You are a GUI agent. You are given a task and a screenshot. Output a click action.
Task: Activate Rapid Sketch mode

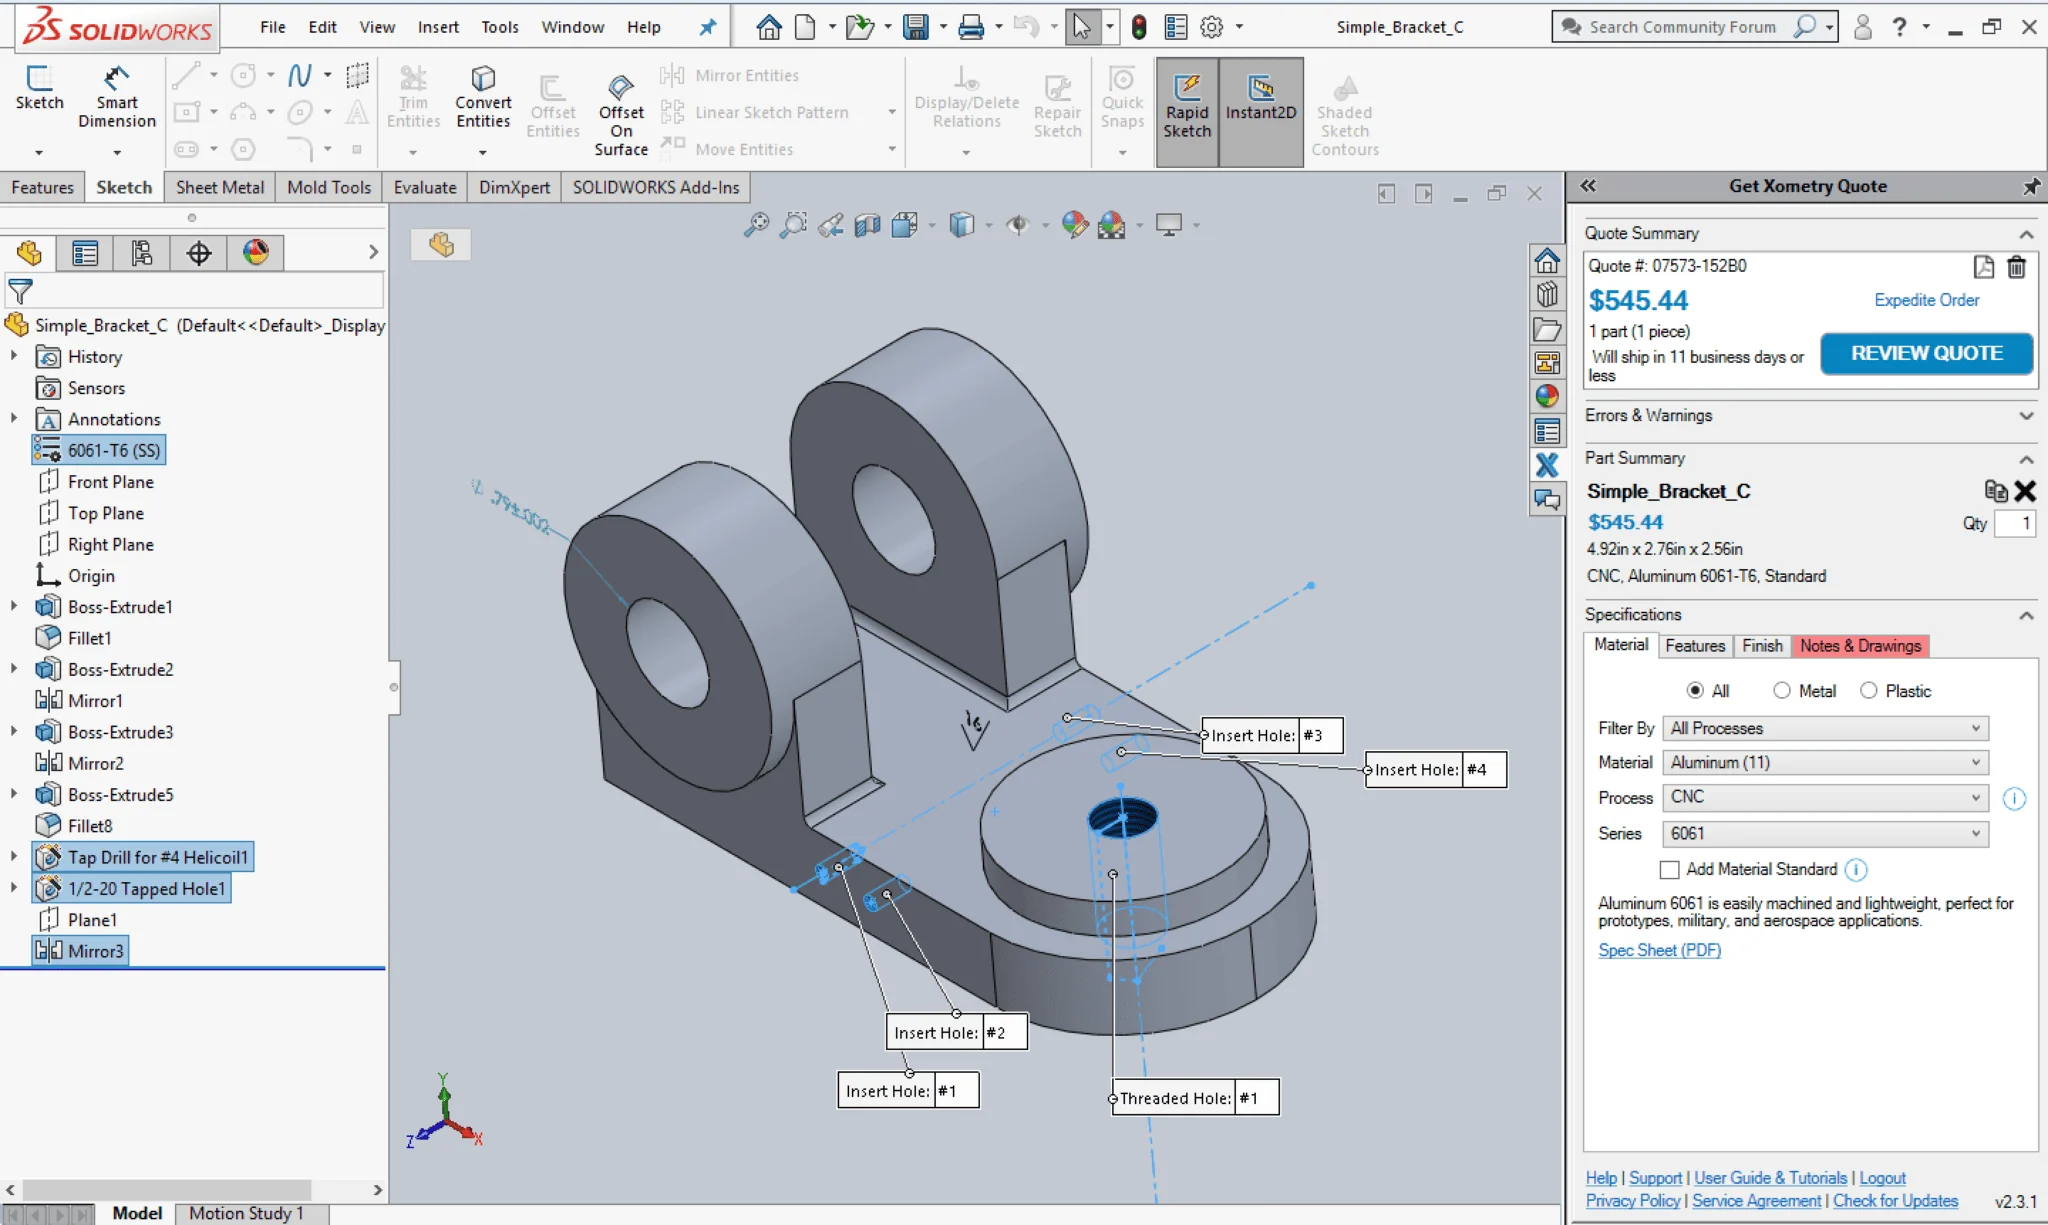click(1186, 105)
